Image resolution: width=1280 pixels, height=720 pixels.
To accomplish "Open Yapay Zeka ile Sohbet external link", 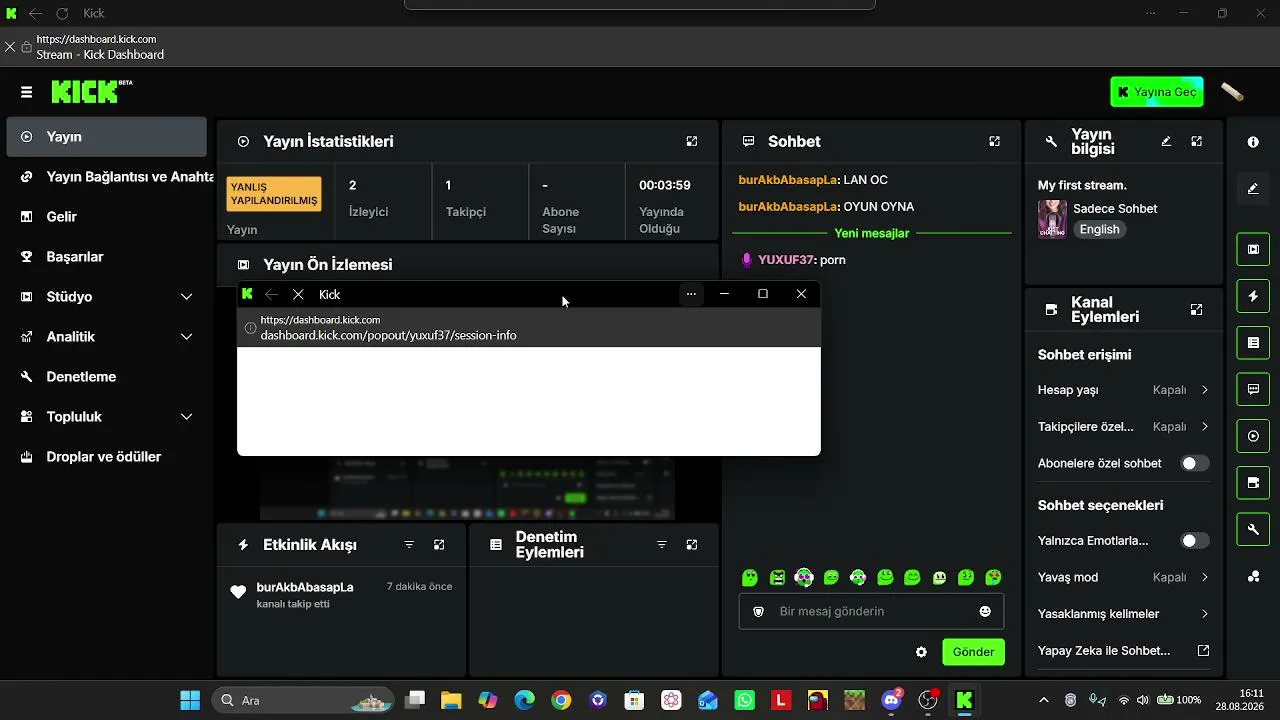I will pos(1123,651).
